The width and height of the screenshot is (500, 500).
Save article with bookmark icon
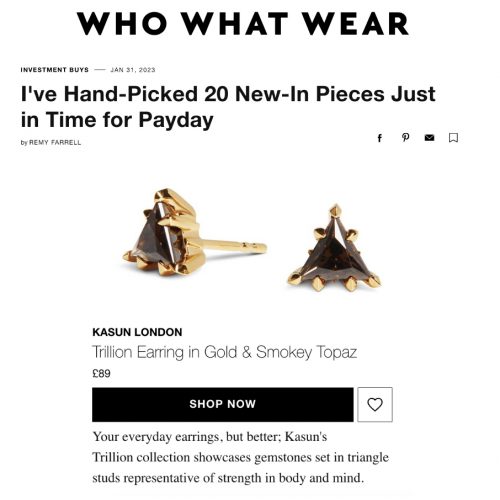pyautogui.click(x=453, y=138)
